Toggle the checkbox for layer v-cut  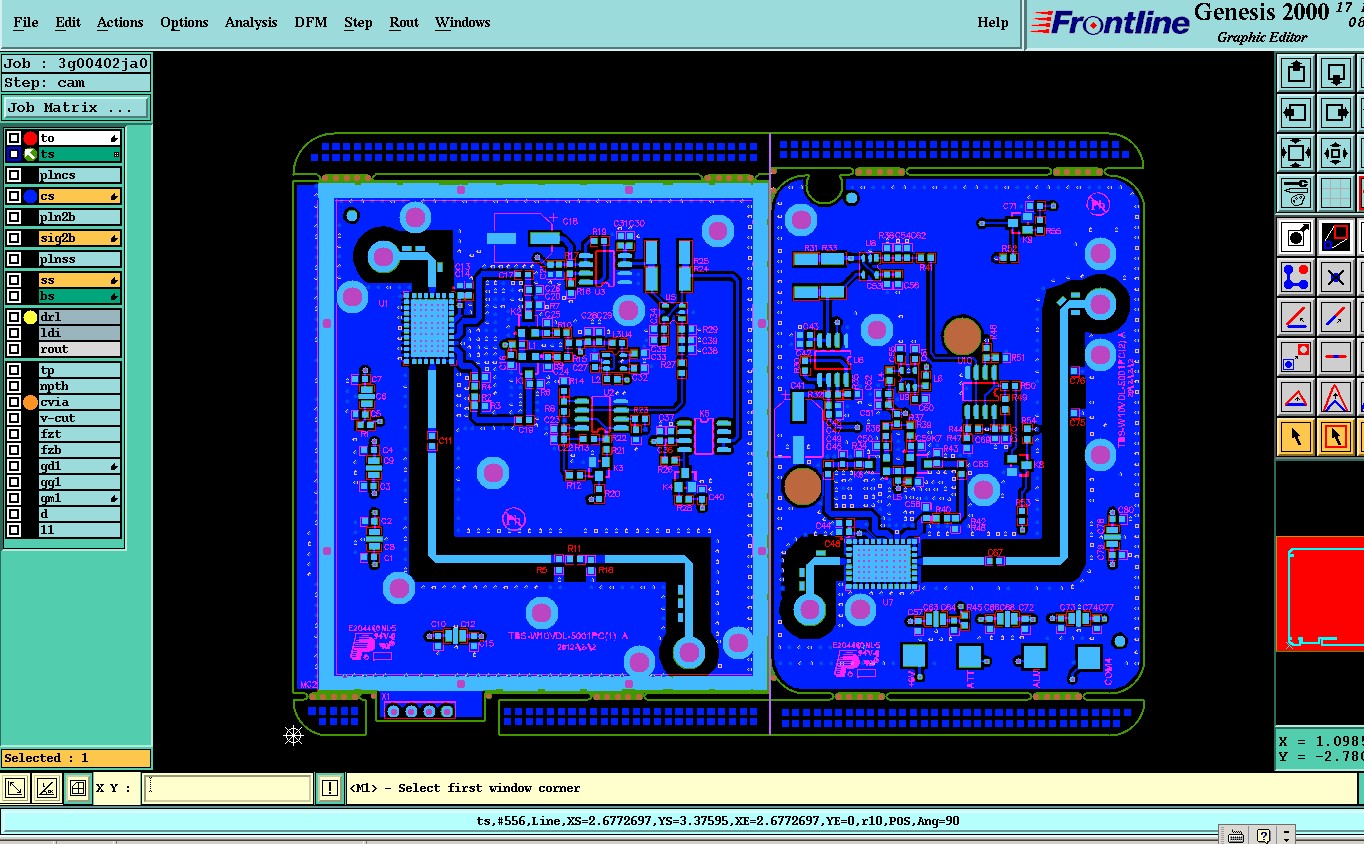coord(14,418)
